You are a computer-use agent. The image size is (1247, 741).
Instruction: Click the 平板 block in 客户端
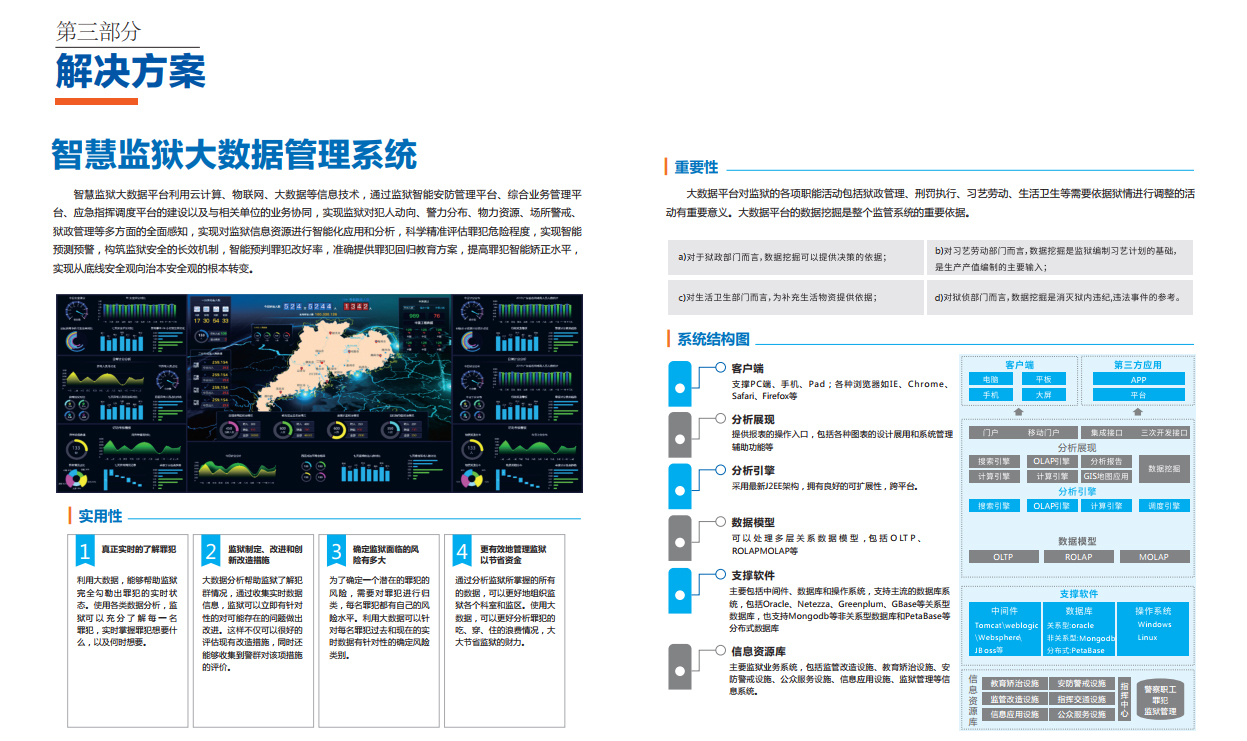pyautogui.click(x=1044, y=380)
